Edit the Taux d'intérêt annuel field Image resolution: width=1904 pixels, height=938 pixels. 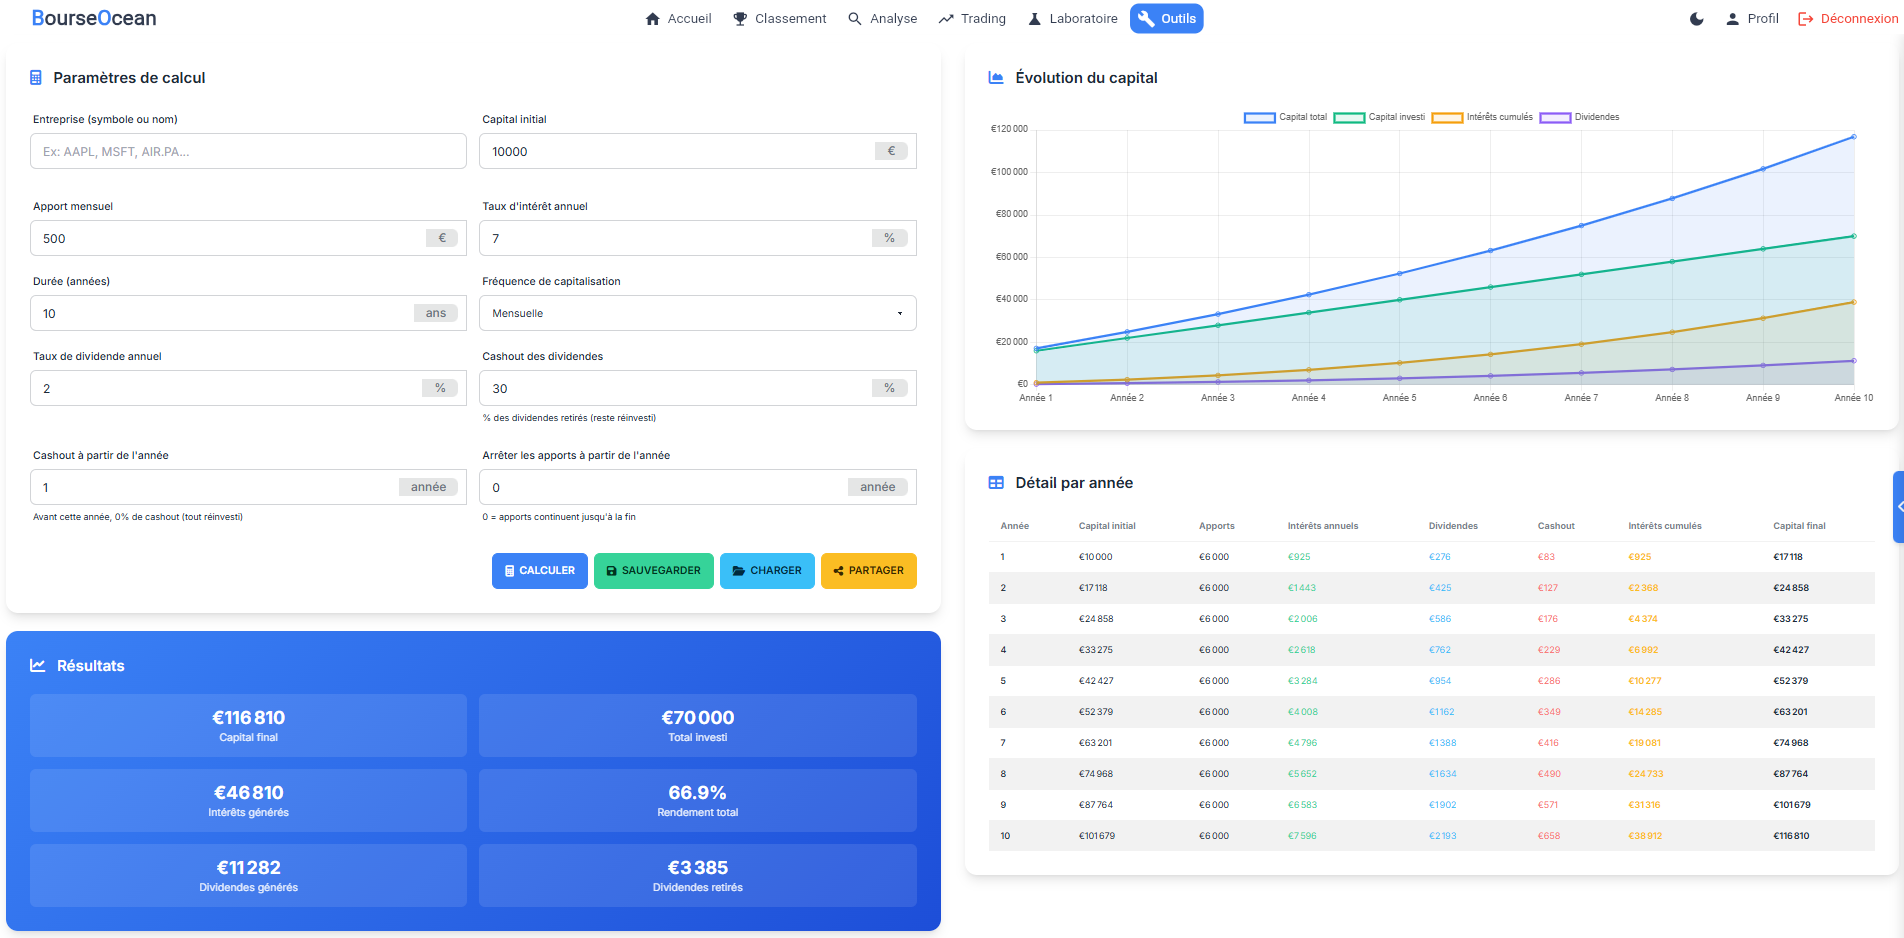(x=697, y=238)
